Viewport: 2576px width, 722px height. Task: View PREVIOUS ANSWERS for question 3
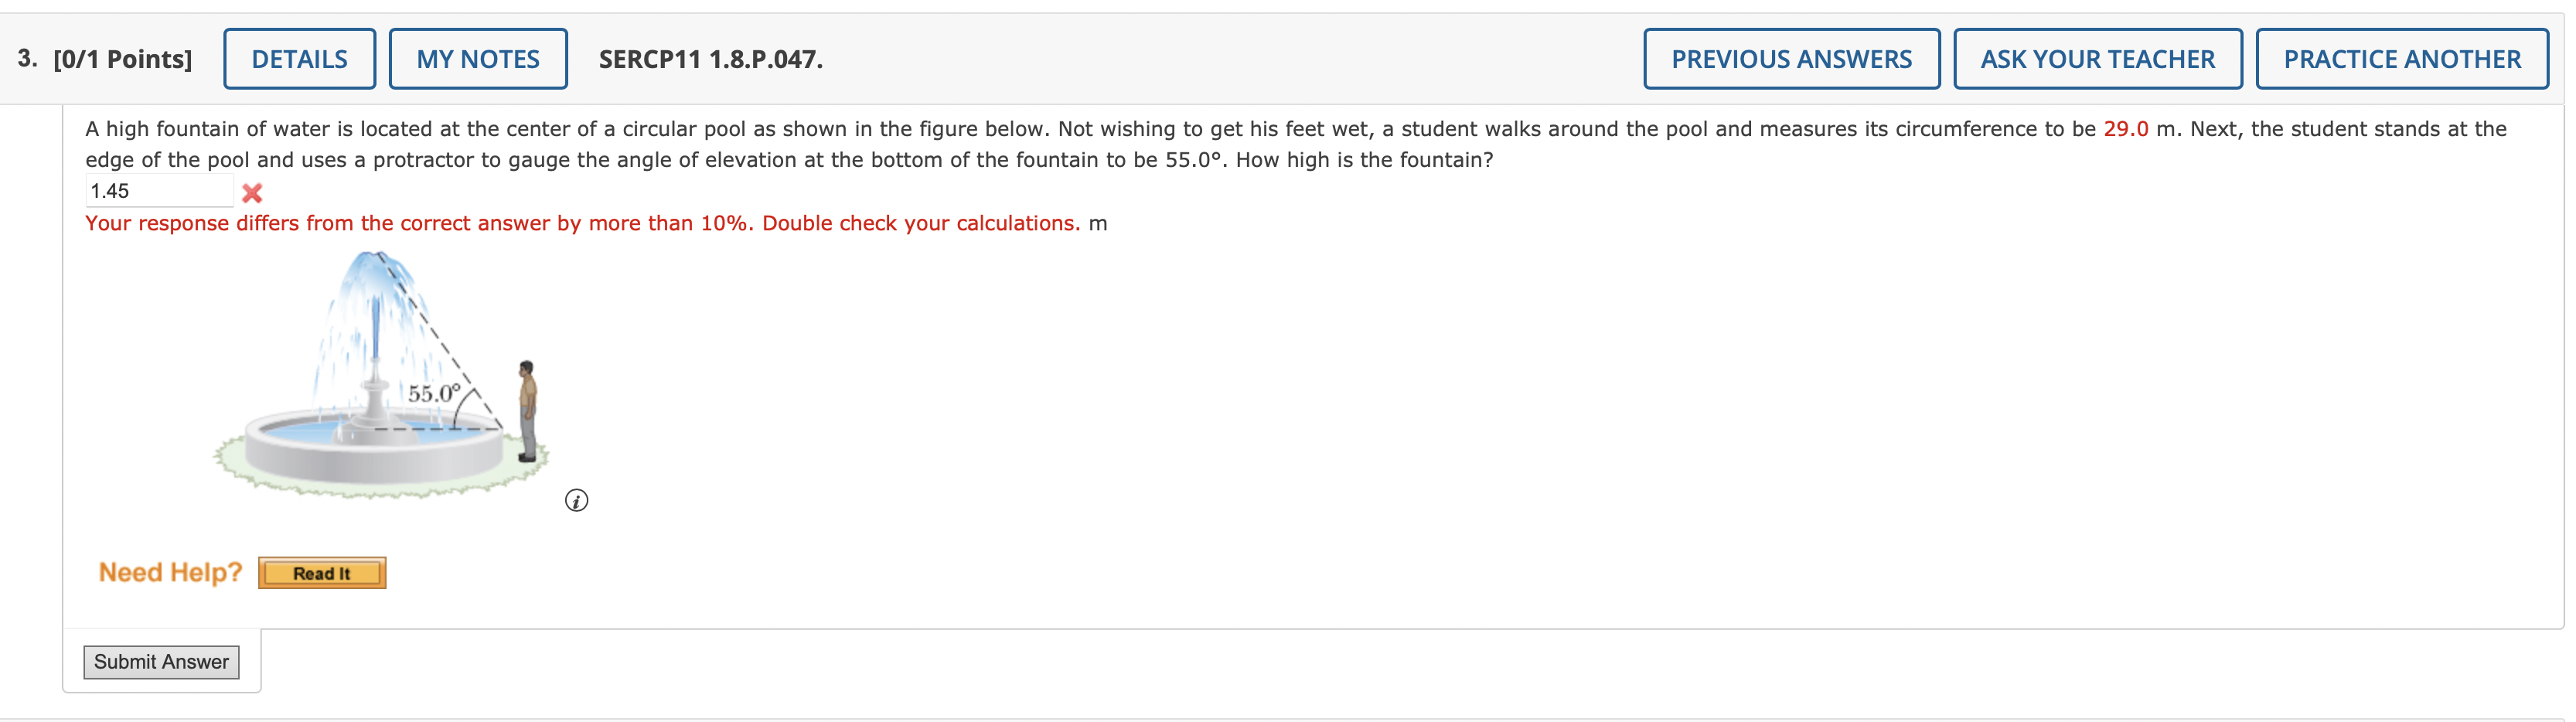click(x=1791, y=58)
